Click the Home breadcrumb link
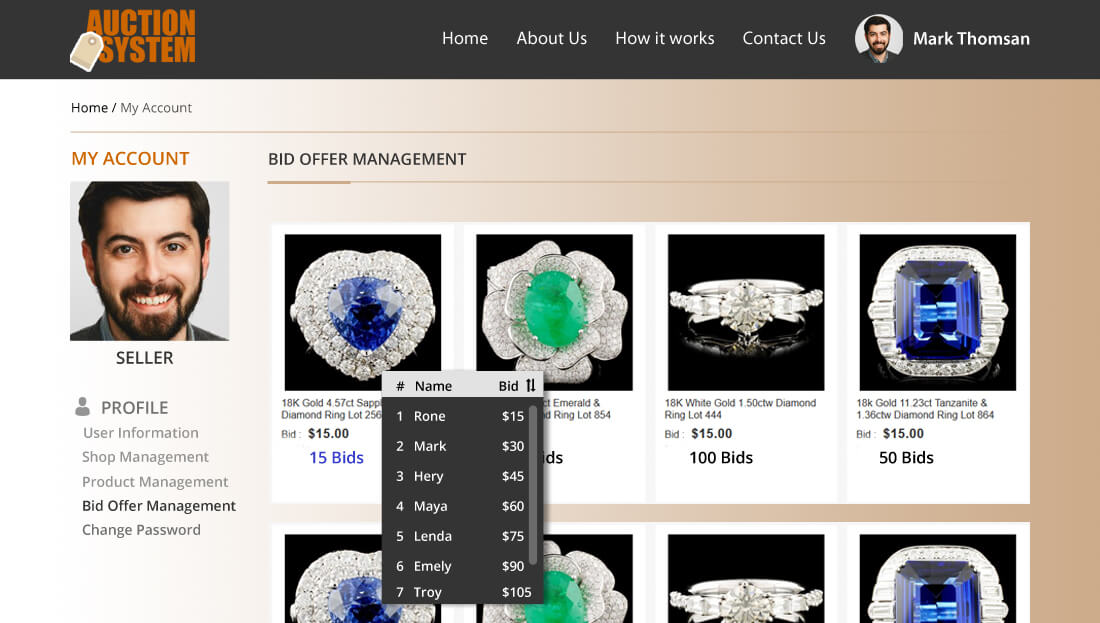This screenshot has height=623, width=1100. coord(89,108)
